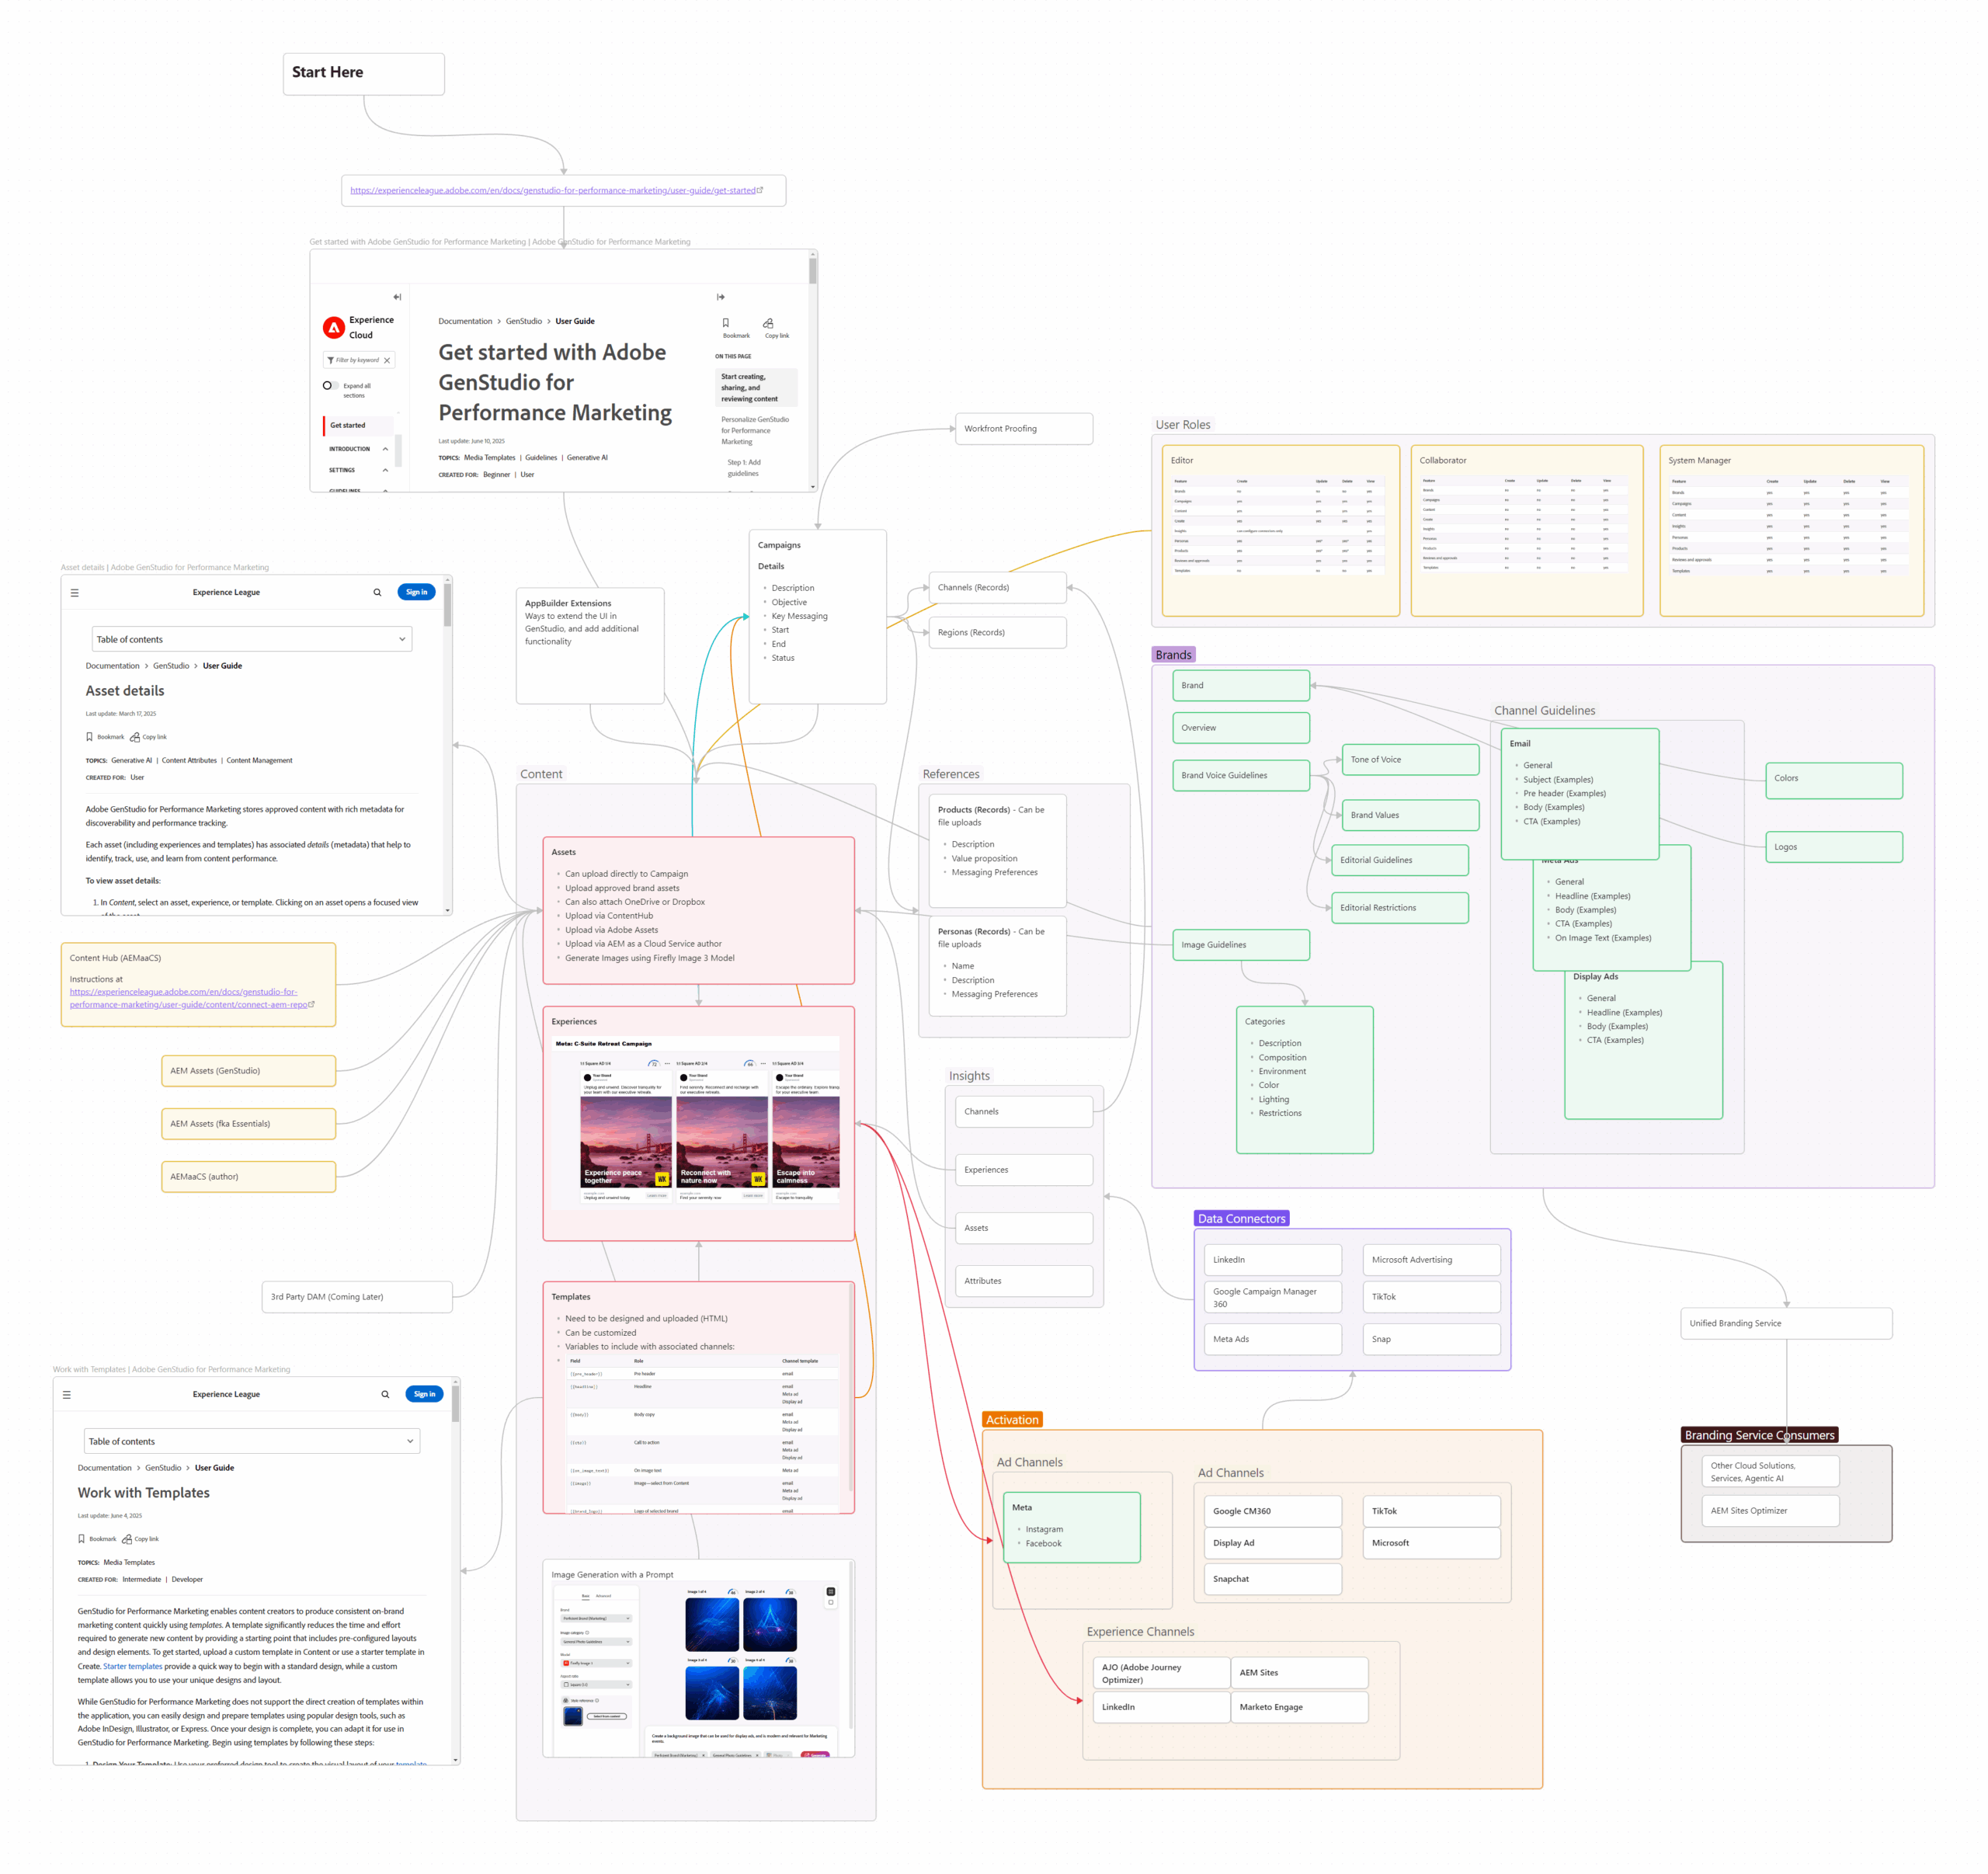
Task: Collapse left navigation rail in Get started embed
Action: [397, 297]
